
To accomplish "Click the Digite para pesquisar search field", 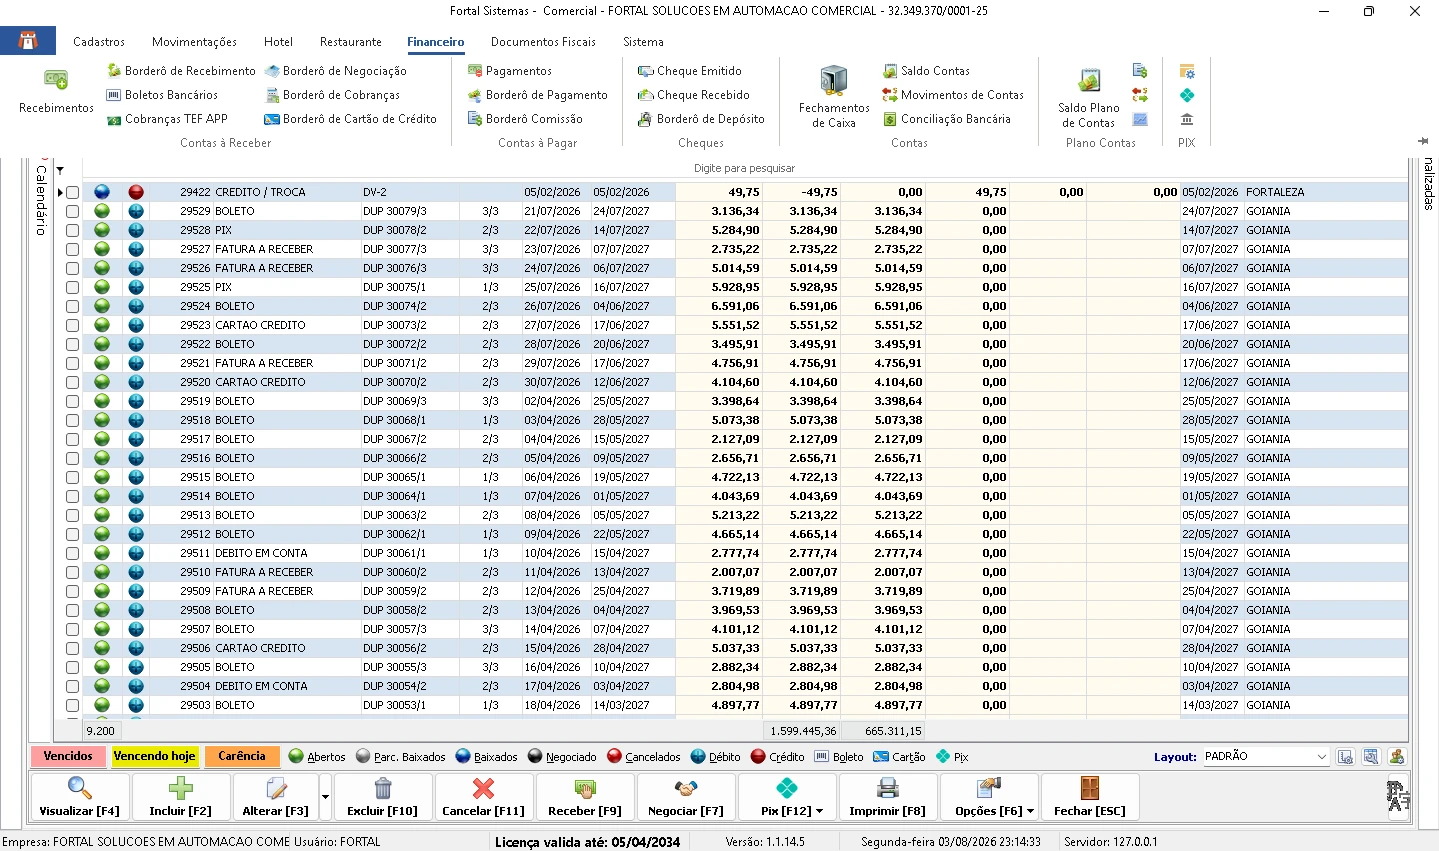I will click(745, 168).
